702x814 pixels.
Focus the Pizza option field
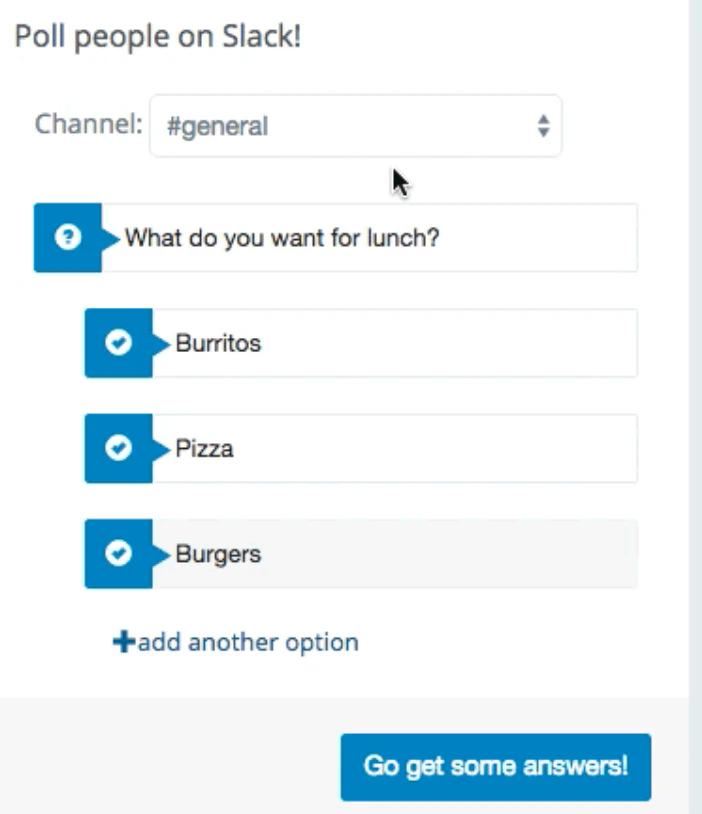pos(395,449)
